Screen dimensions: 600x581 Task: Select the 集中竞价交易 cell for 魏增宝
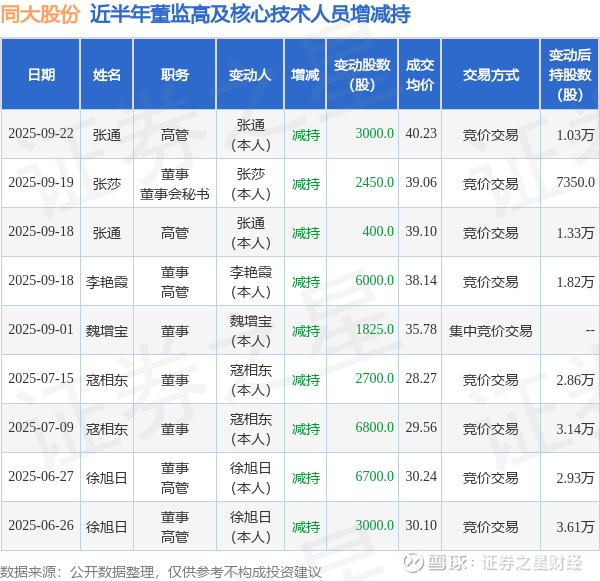(x=491, y=331)
